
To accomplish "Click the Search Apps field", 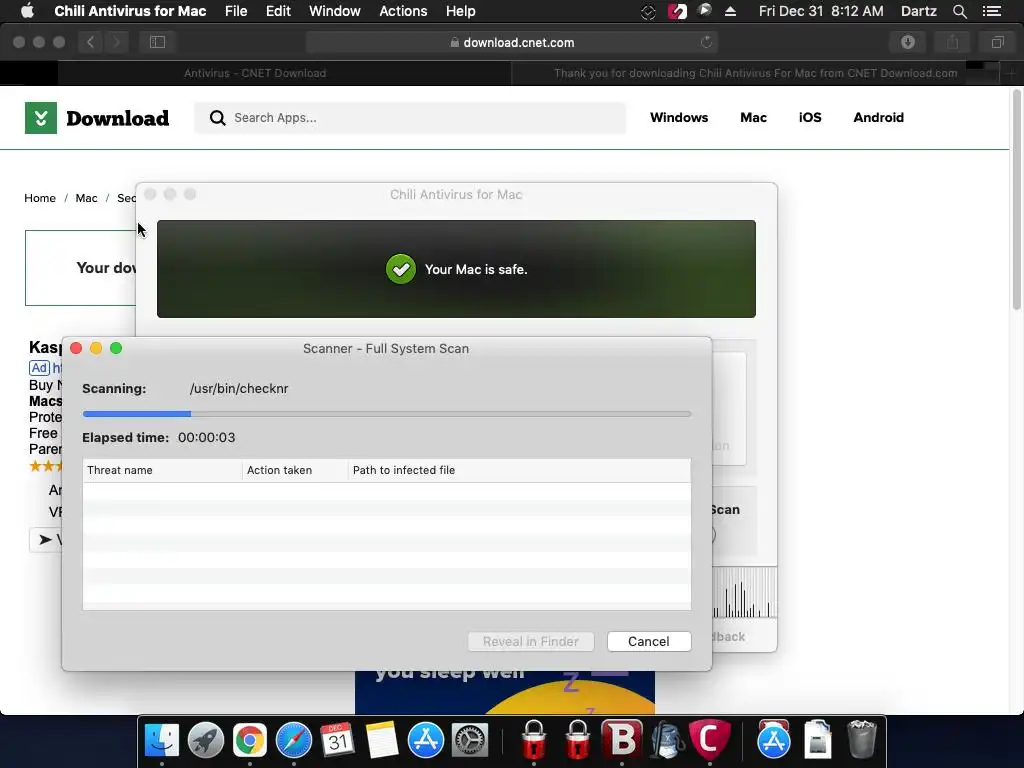I will tap(410, 118).
